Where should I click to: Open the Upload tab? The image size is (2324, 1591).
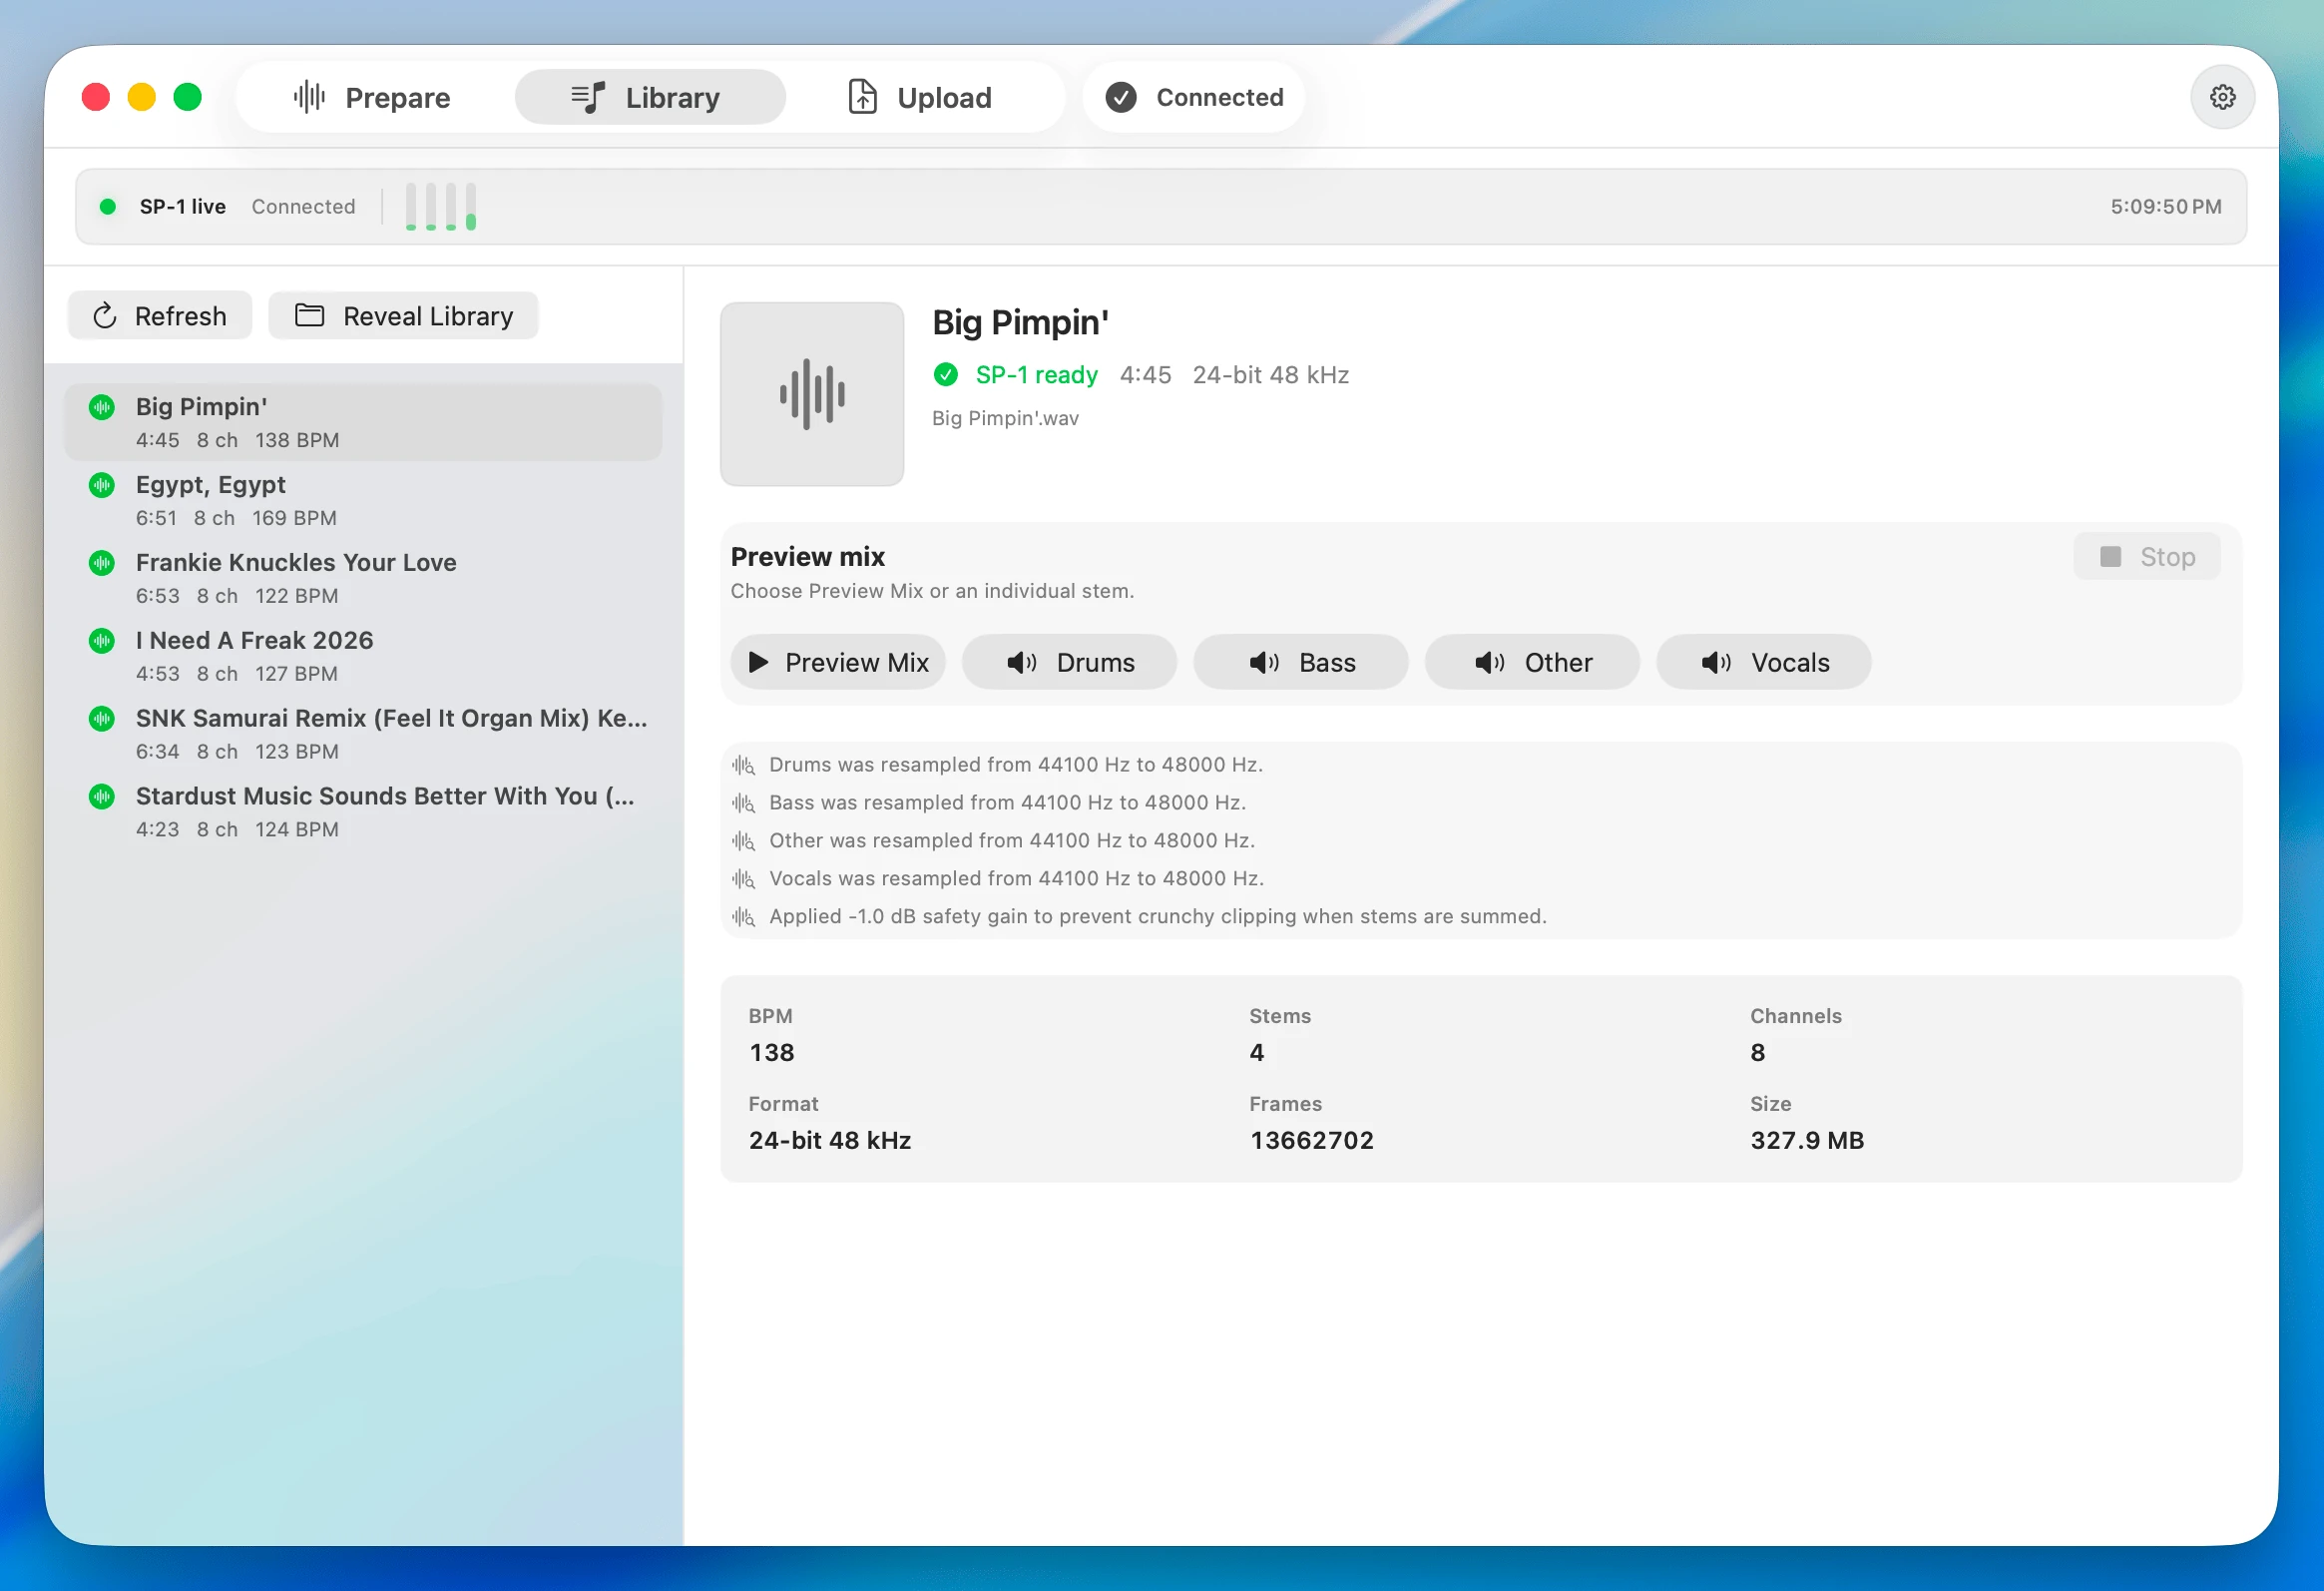click(922, 97)
